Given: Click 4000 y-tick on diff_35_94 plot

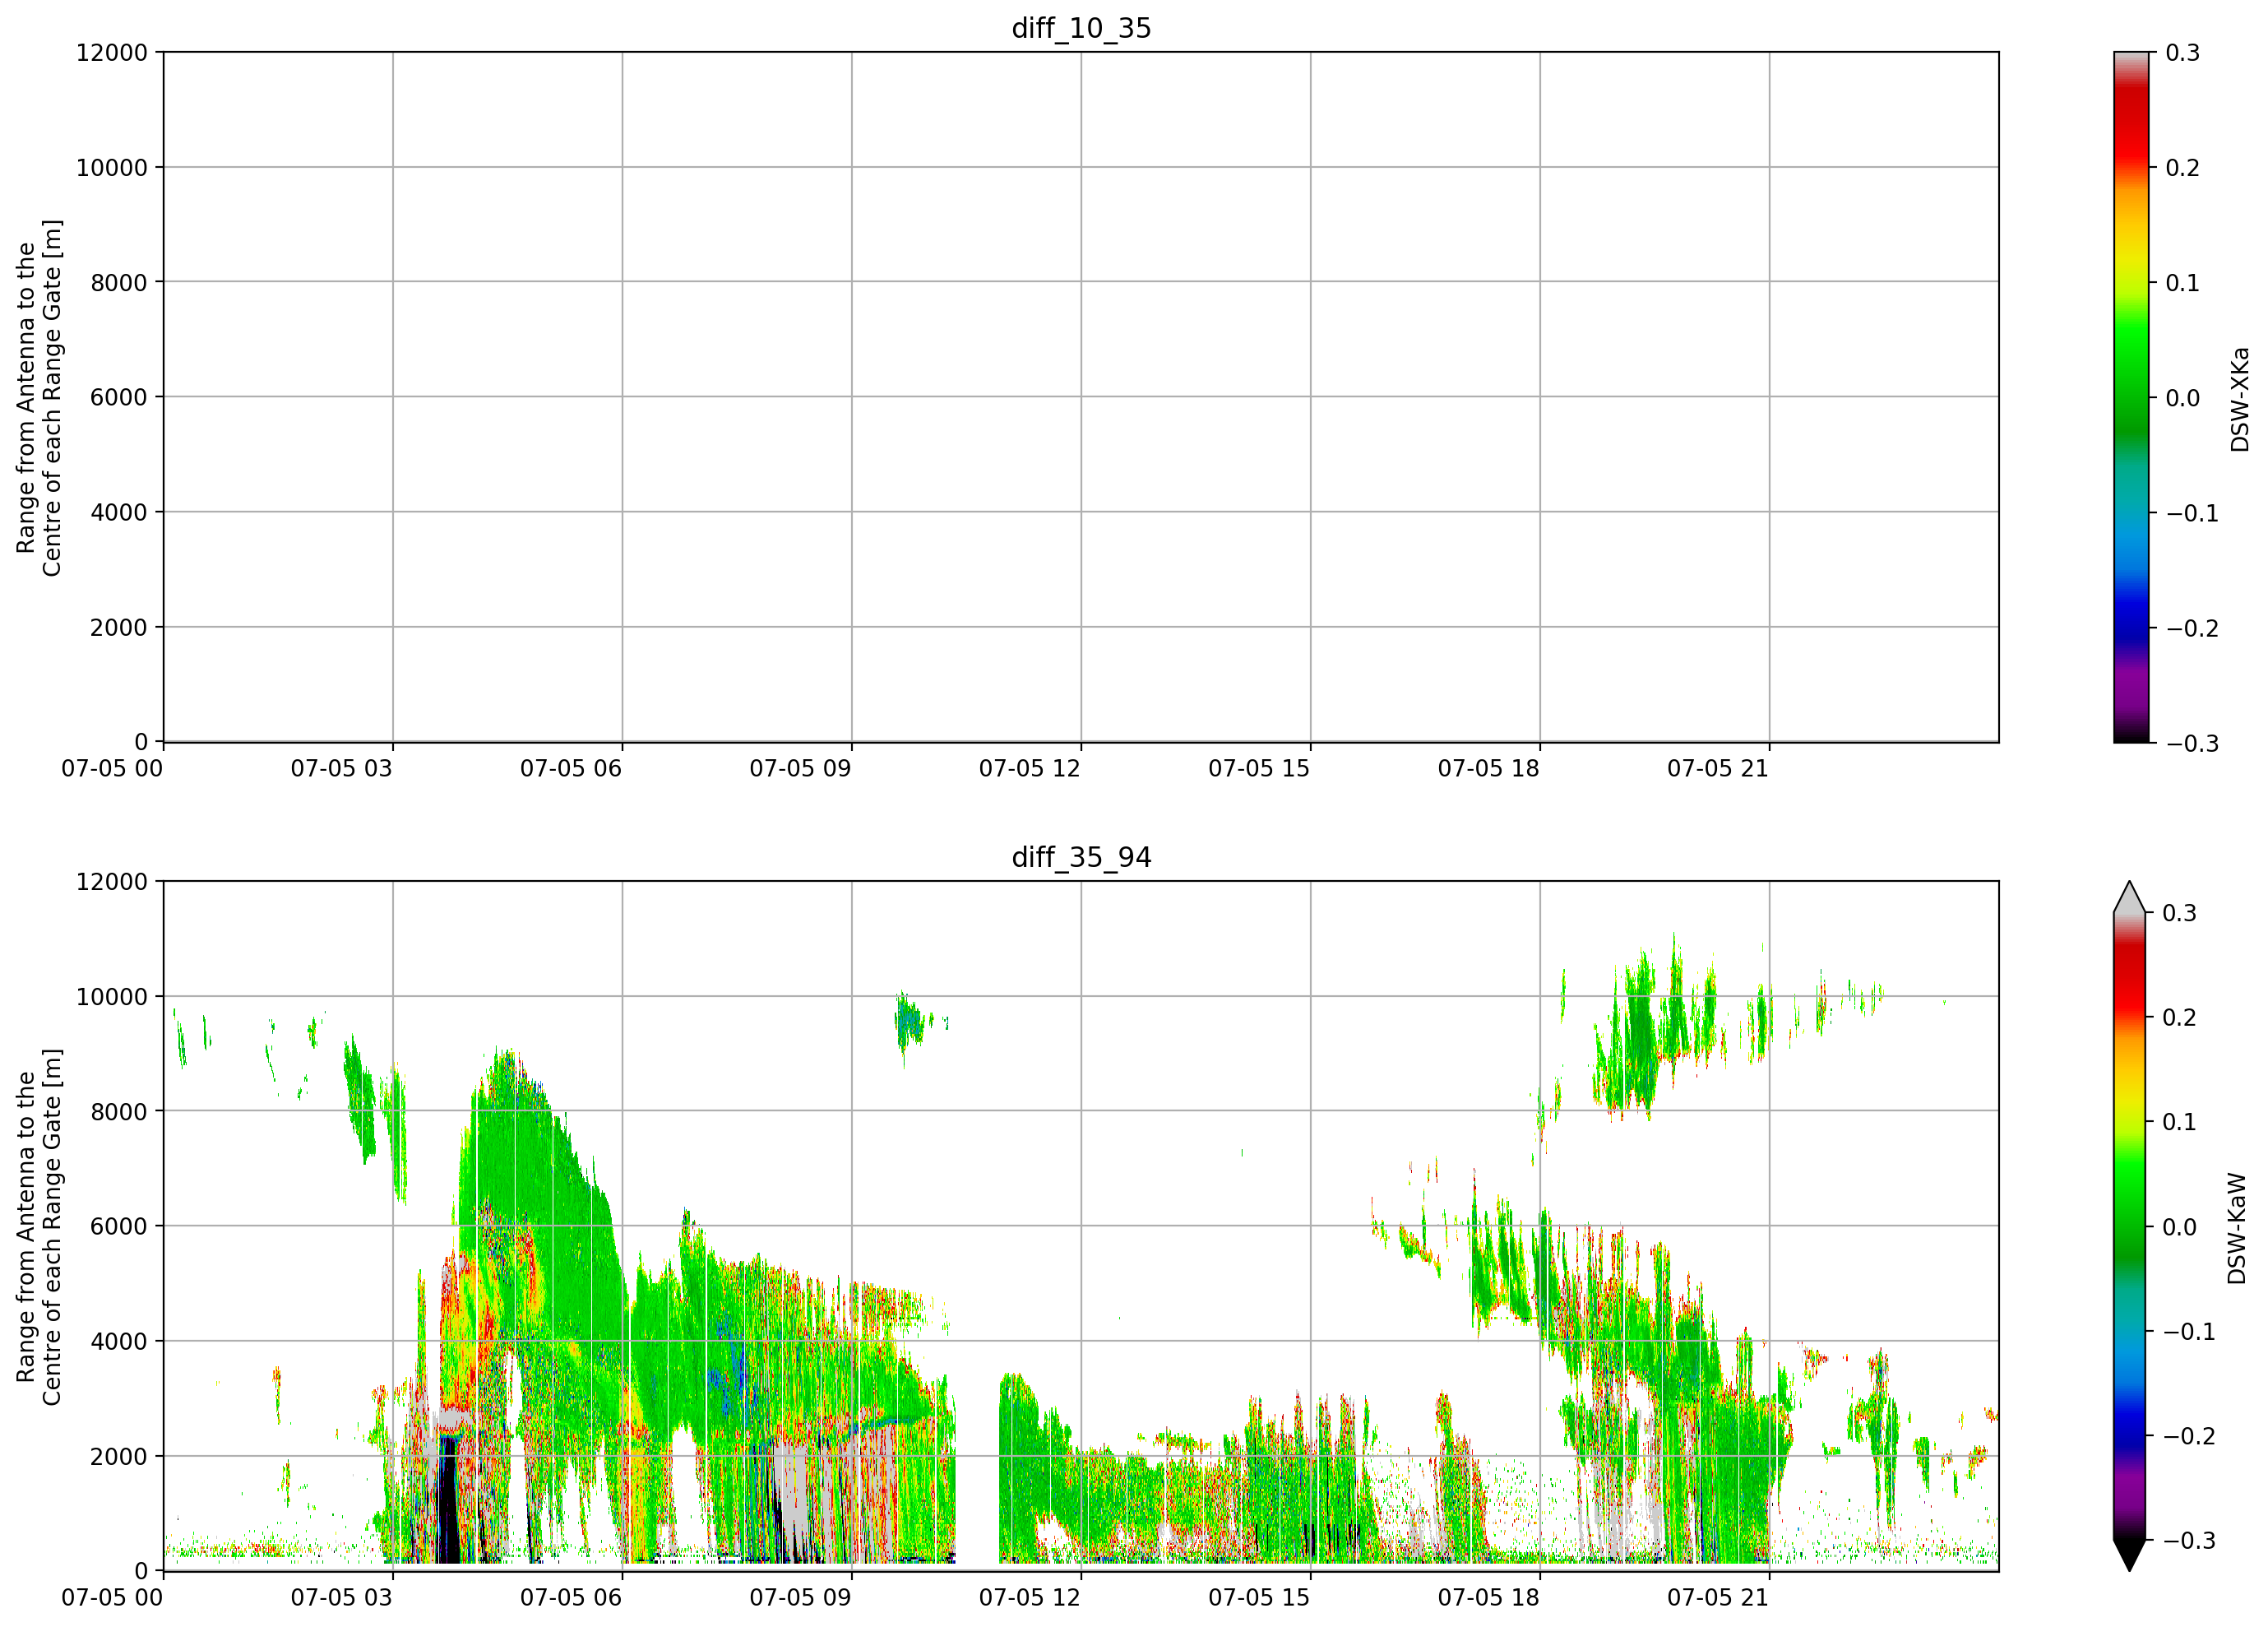Looking at the screenshot, I should (119, 1341).
